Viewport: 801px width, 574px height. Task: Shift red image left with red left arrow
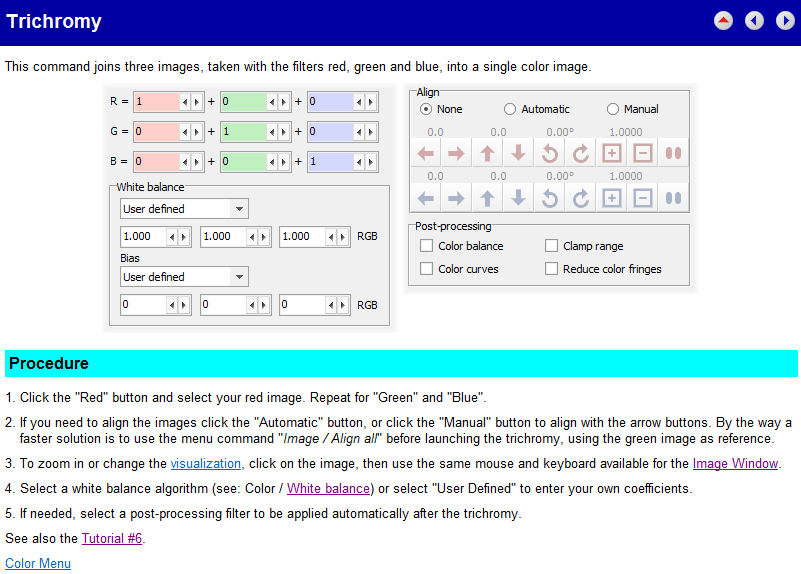426,153
